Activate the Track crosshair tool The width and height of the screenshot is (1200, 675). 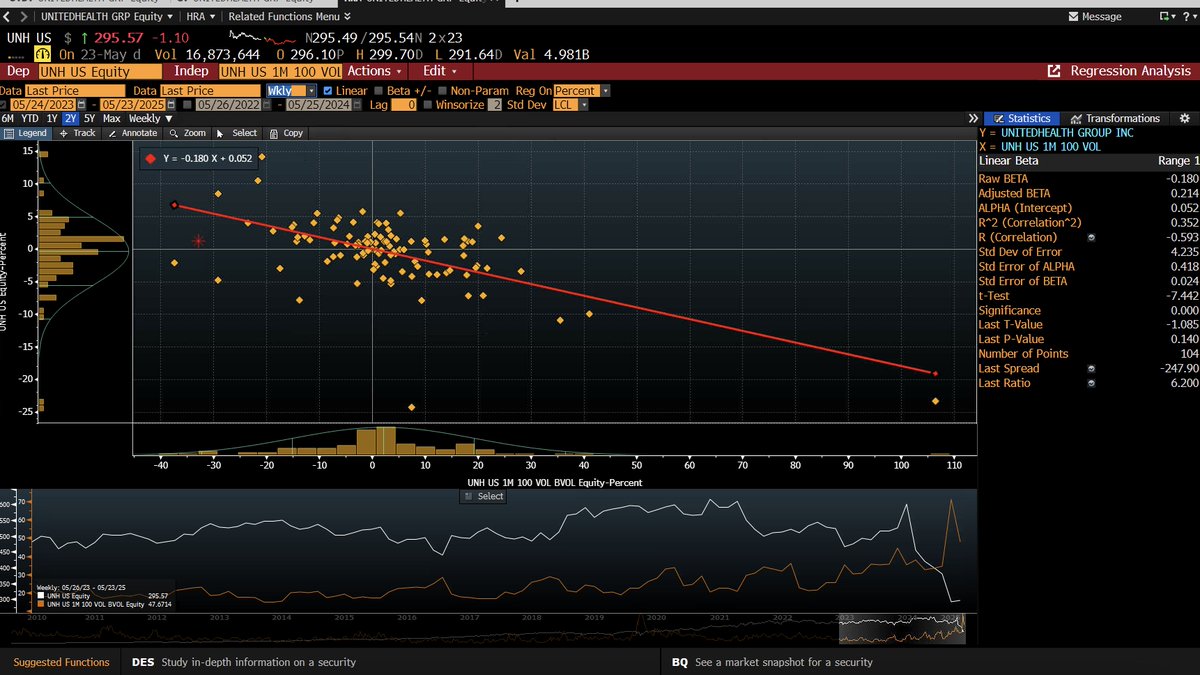pos(79,133)
